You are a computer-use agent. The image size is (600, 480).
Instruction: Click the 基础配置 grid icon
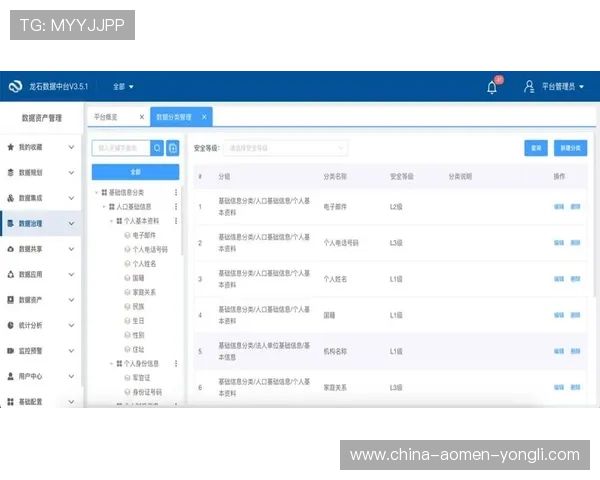tap(11, 402)
